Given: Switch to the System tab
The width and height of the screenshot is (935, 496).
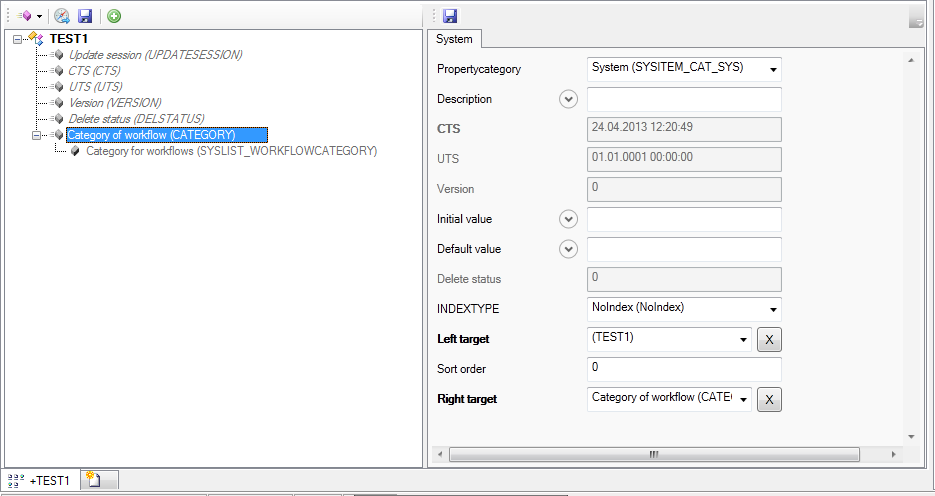Looking at the screenshot, I should [454, 39].
